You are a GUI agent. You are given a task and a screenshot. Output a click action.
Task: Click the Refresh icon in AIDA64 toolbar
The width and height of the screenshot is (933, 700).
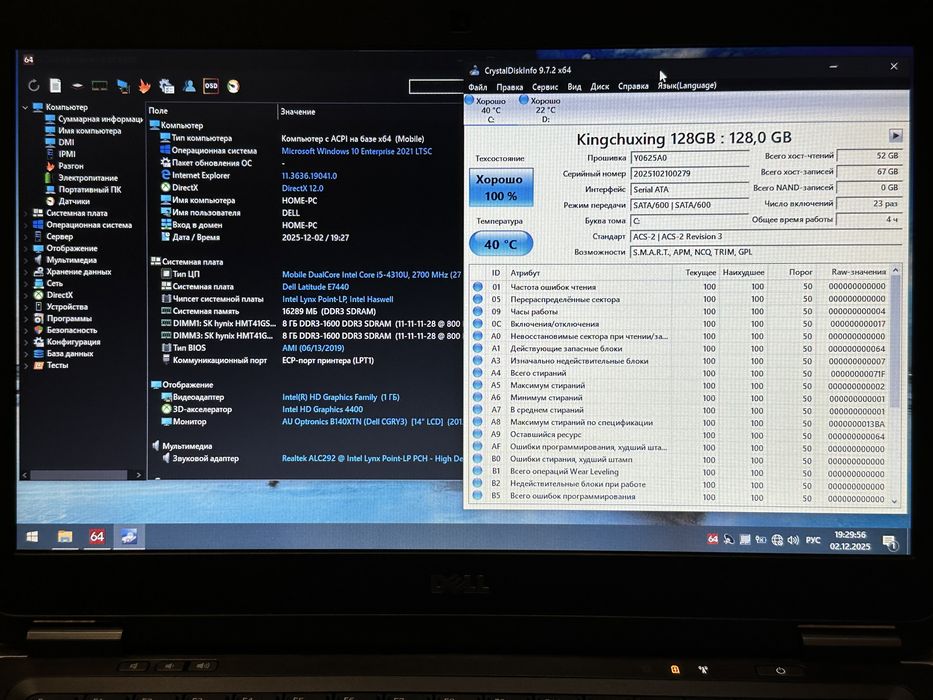pyautogui.click(x=34, y=86)
